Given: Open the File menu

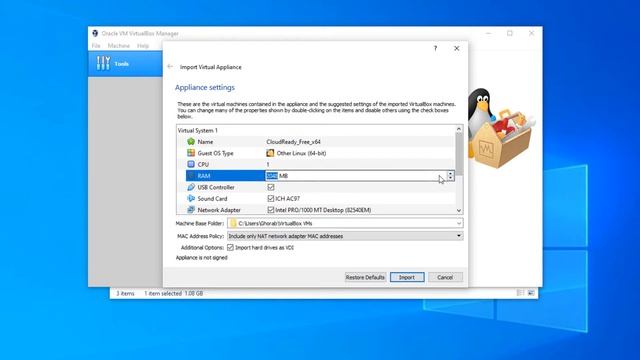Looking at the screenshot, I should tap(96, 46).
